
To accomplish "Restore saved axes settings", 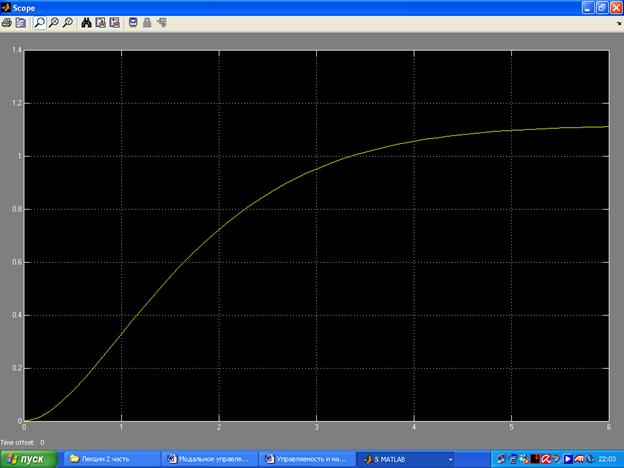I will click(x=115, y=23).
